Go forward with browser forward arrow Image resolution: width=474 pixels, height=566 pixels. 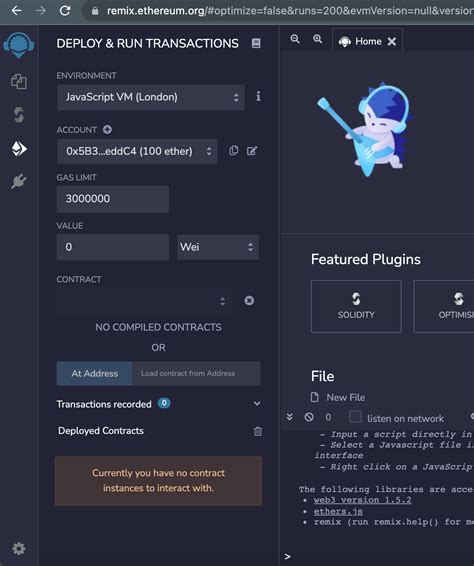(40, 11)
